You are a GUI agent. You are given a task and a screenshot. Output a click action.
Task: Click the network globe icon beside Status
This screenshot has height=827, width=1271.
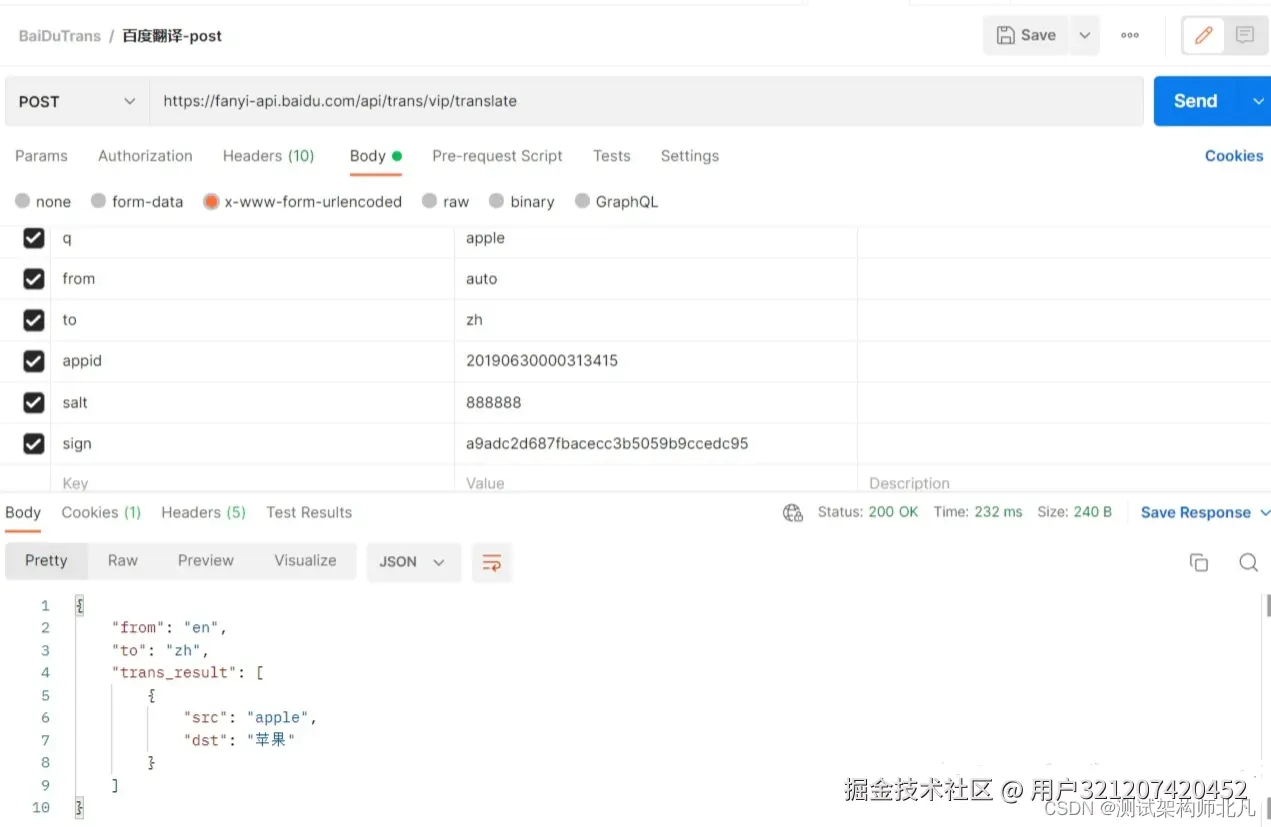click(x=793, y=513)
